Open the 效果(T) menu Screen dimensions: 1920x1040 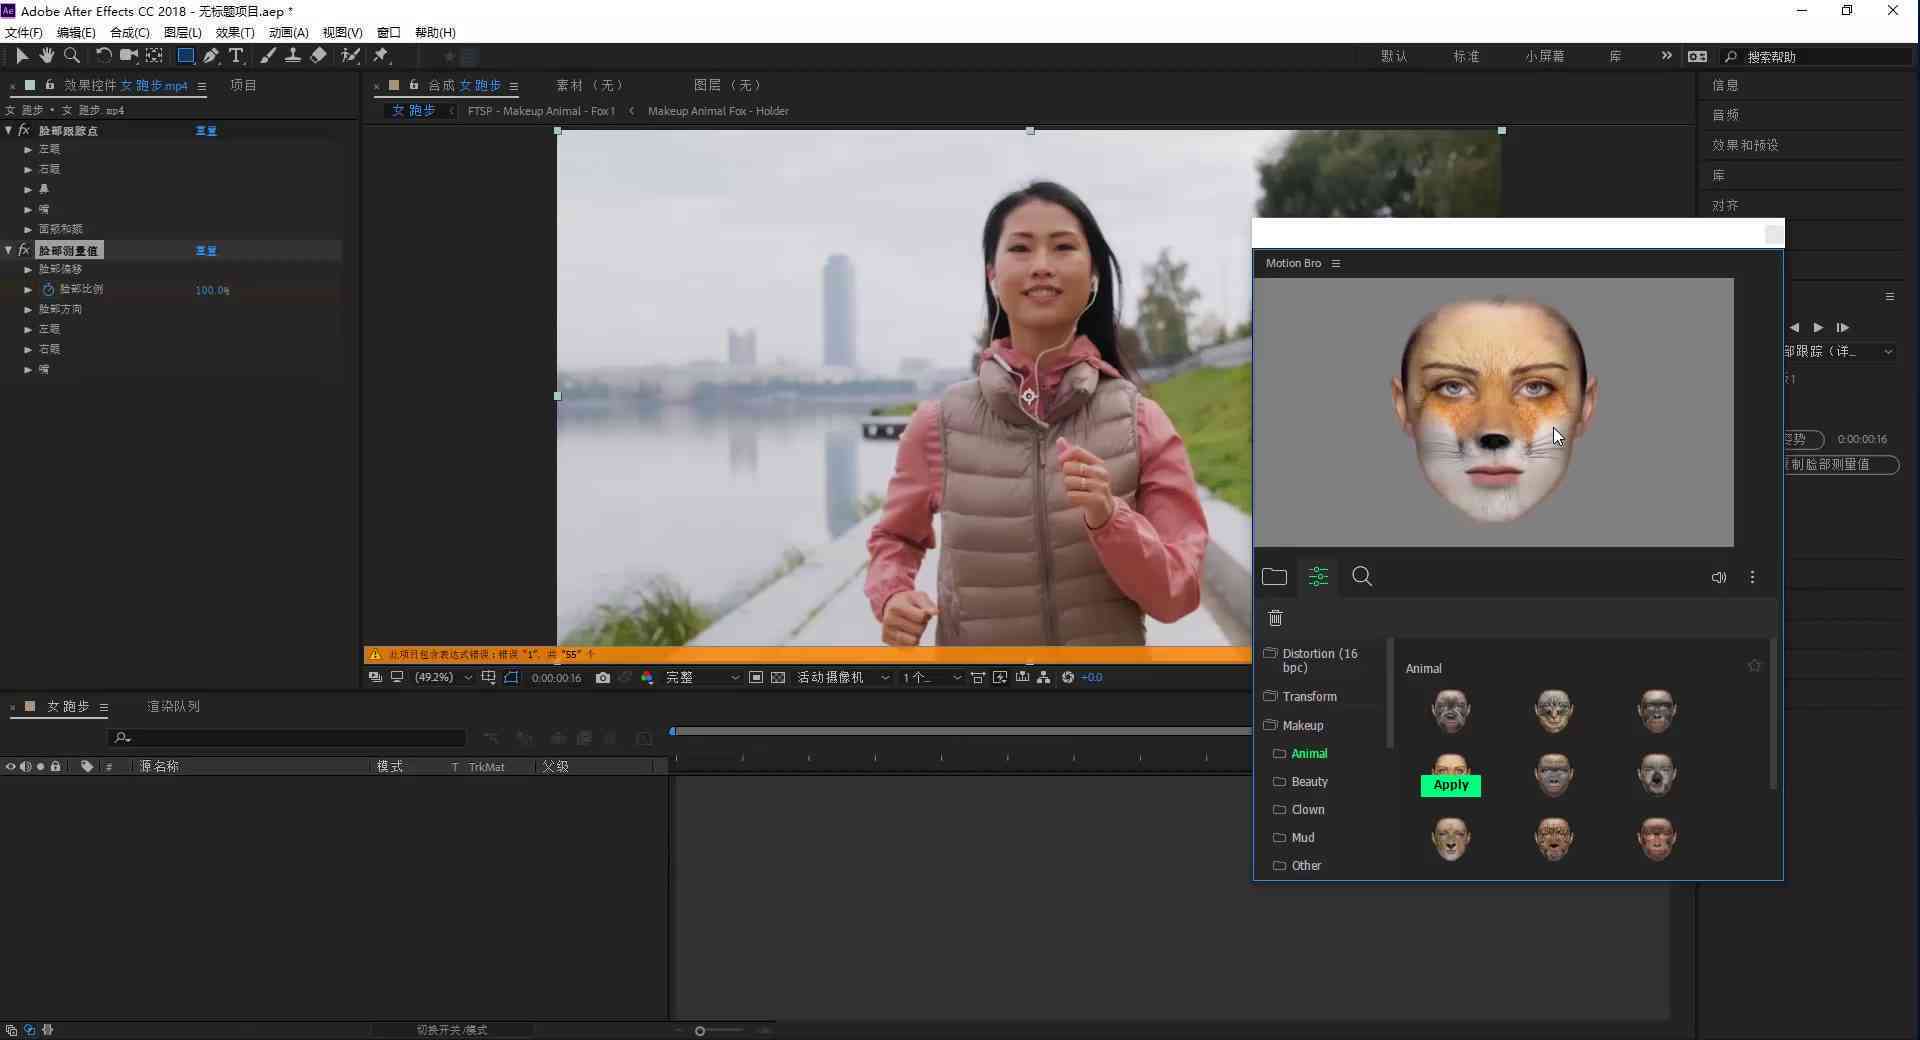235,32
